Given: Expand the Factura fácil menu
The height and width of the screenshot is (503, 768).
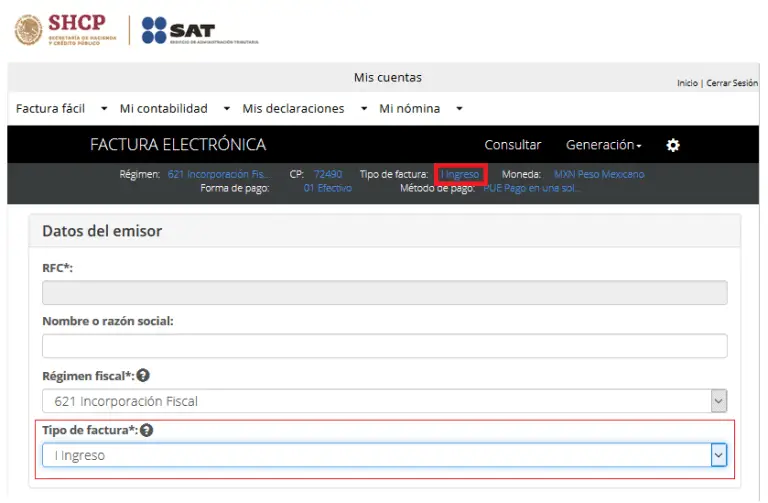Looking at the screenshot, I should (x=61, y=108).
